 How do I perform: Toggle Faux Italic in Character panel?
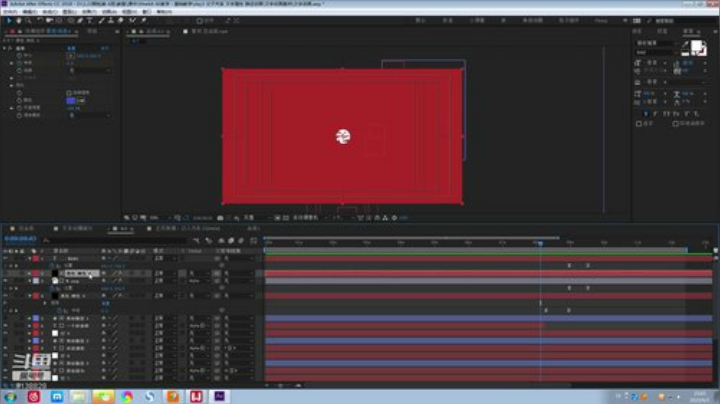click(656, 113)
